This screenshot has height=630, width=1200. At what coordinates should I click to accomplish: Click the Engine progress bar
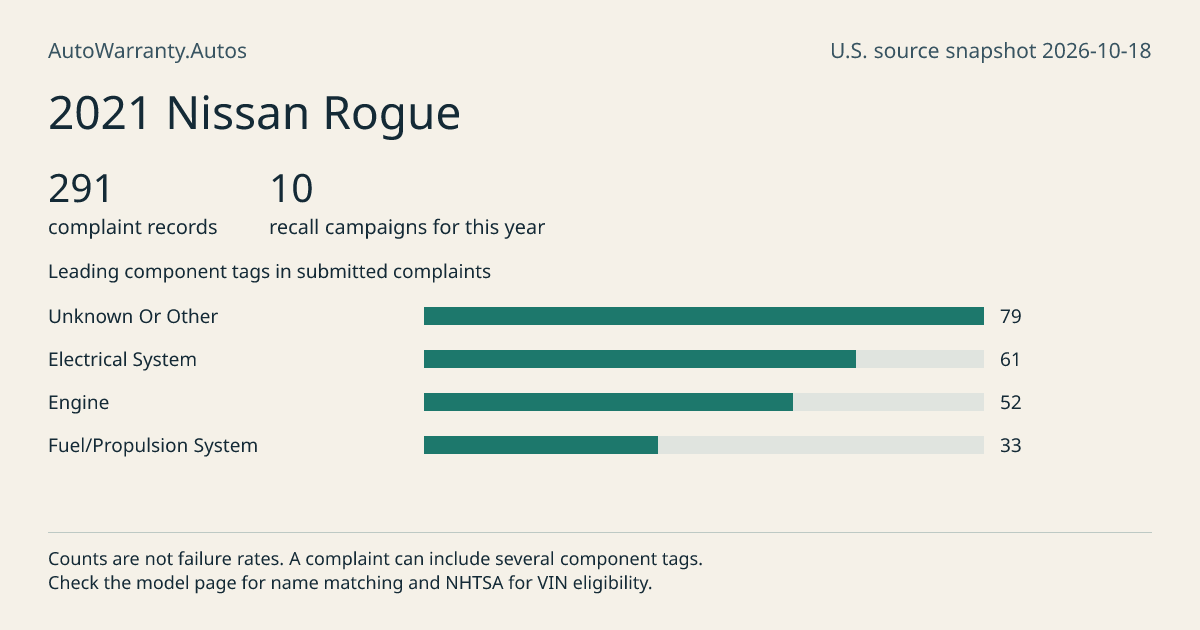704,402
